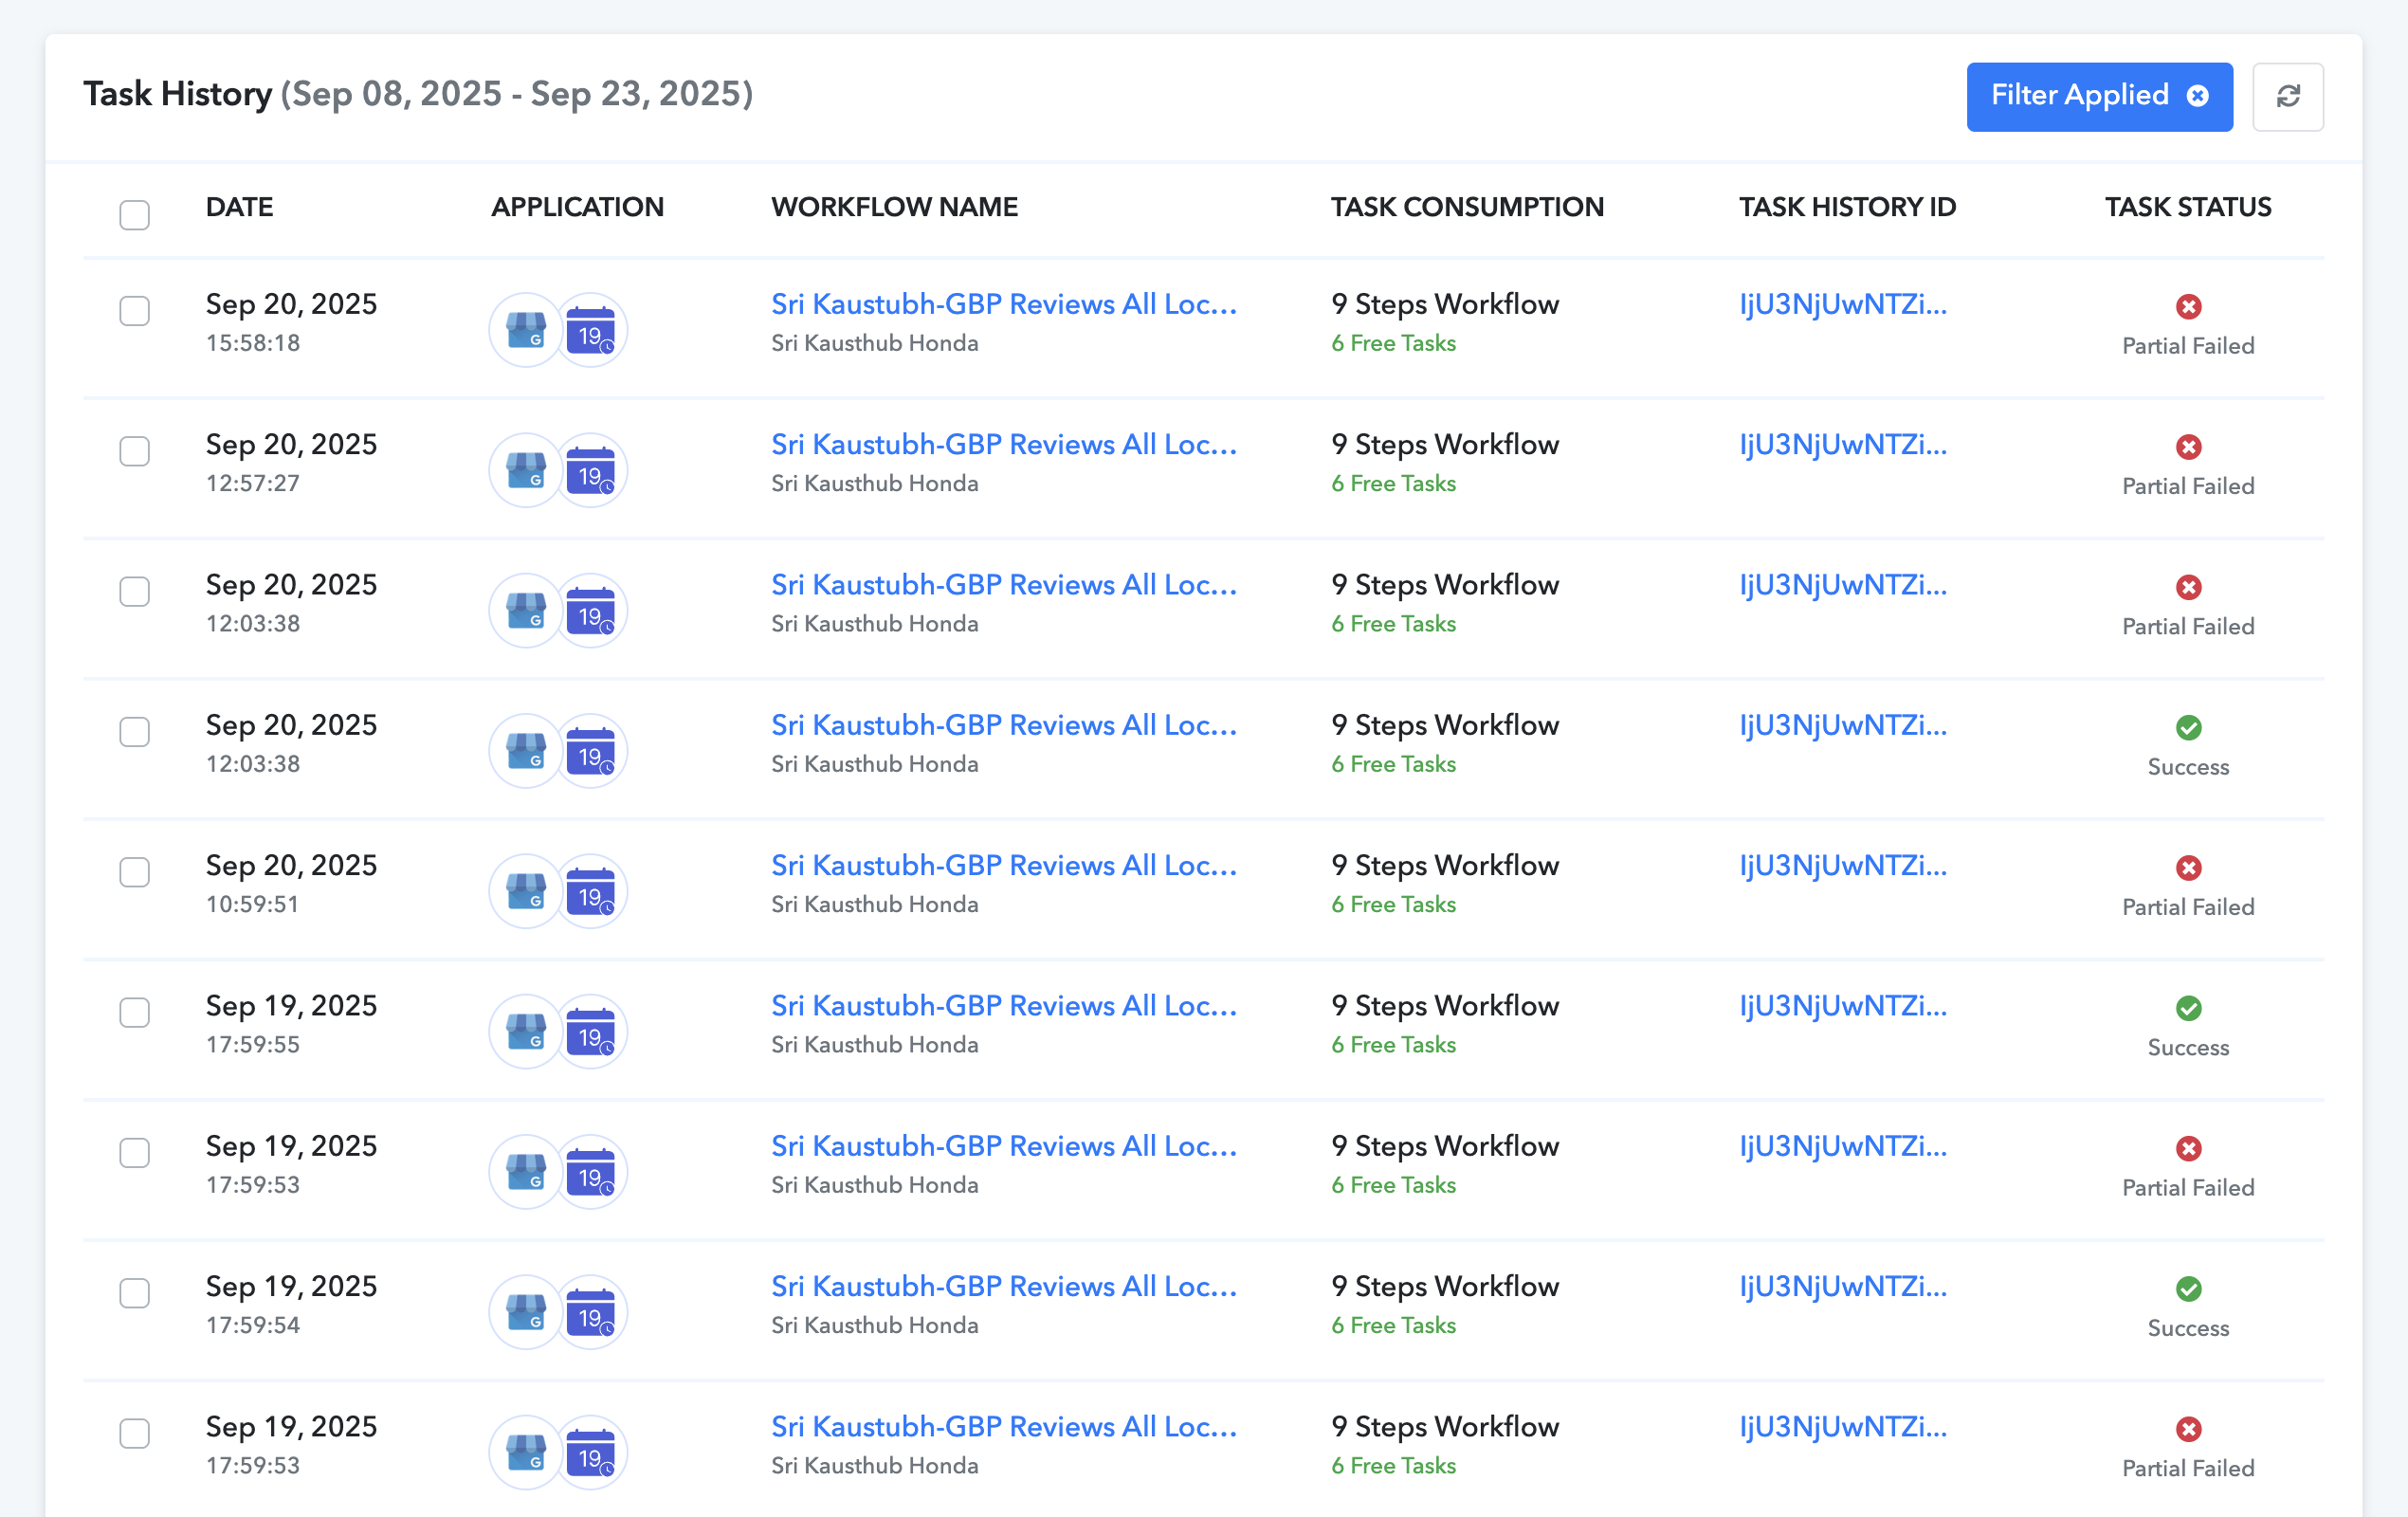Image resolution: width=2408 pixels, height=1517 pixels.
Task: Click the refresh icon beside Filter Applied
Action: 2287,96
